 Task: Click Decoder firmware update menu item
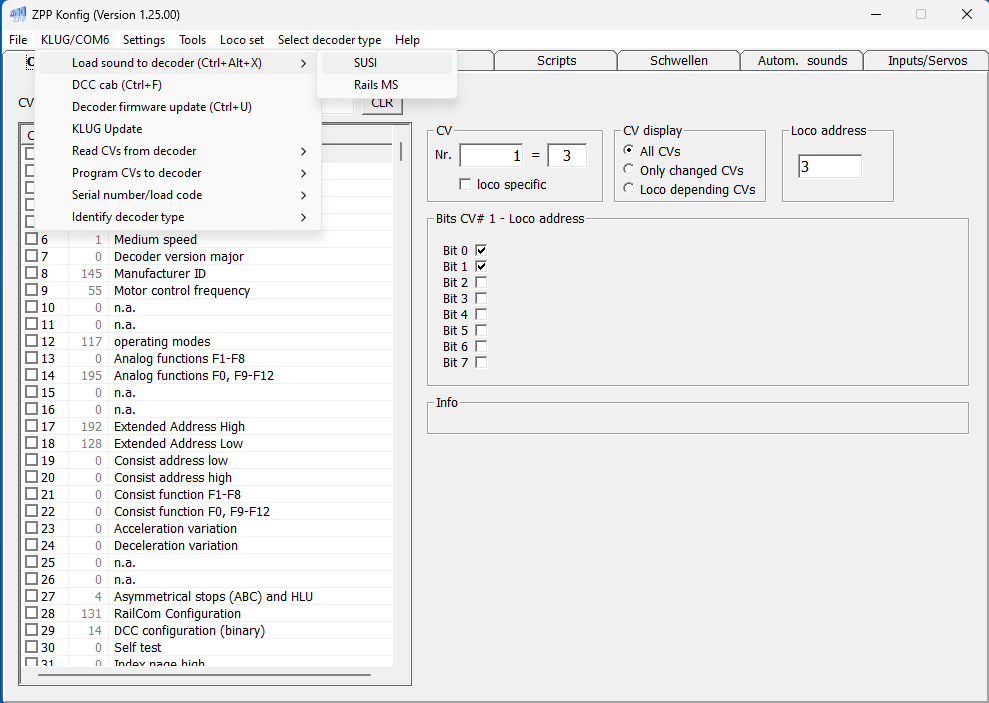coord(161,107)
